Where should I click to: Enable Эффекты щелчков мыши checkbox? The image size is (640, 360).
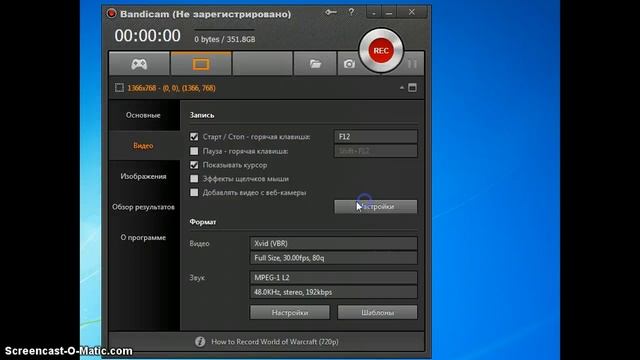click(x=194, y=179)
